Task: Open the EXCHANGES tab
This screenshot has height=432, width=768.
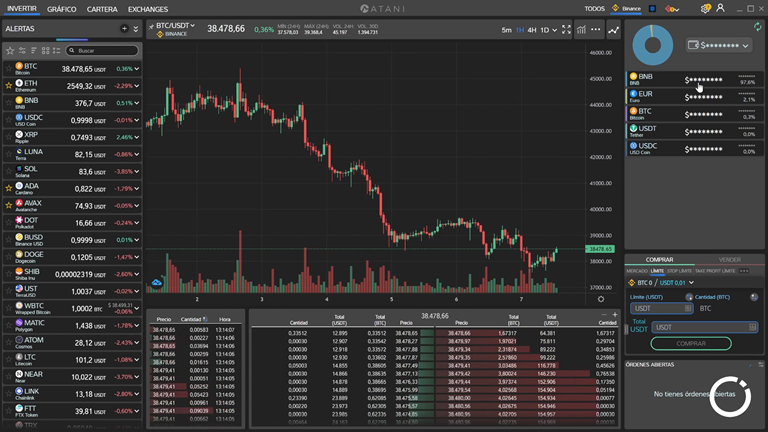Action: (148, 9)
